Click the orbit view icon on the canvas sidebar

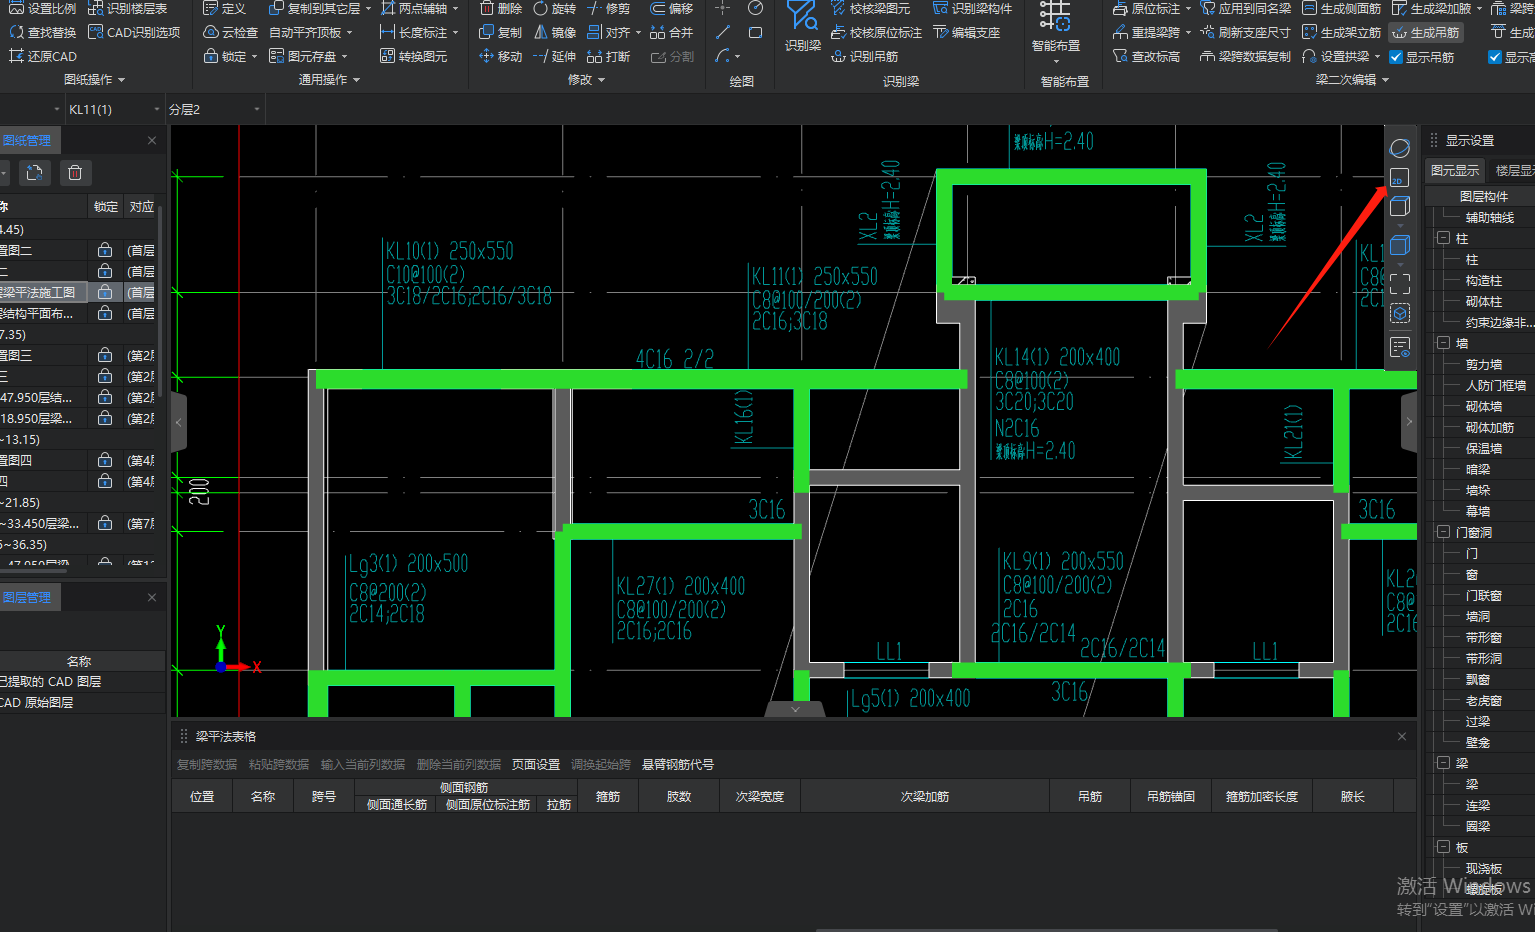pos(1400,149)
